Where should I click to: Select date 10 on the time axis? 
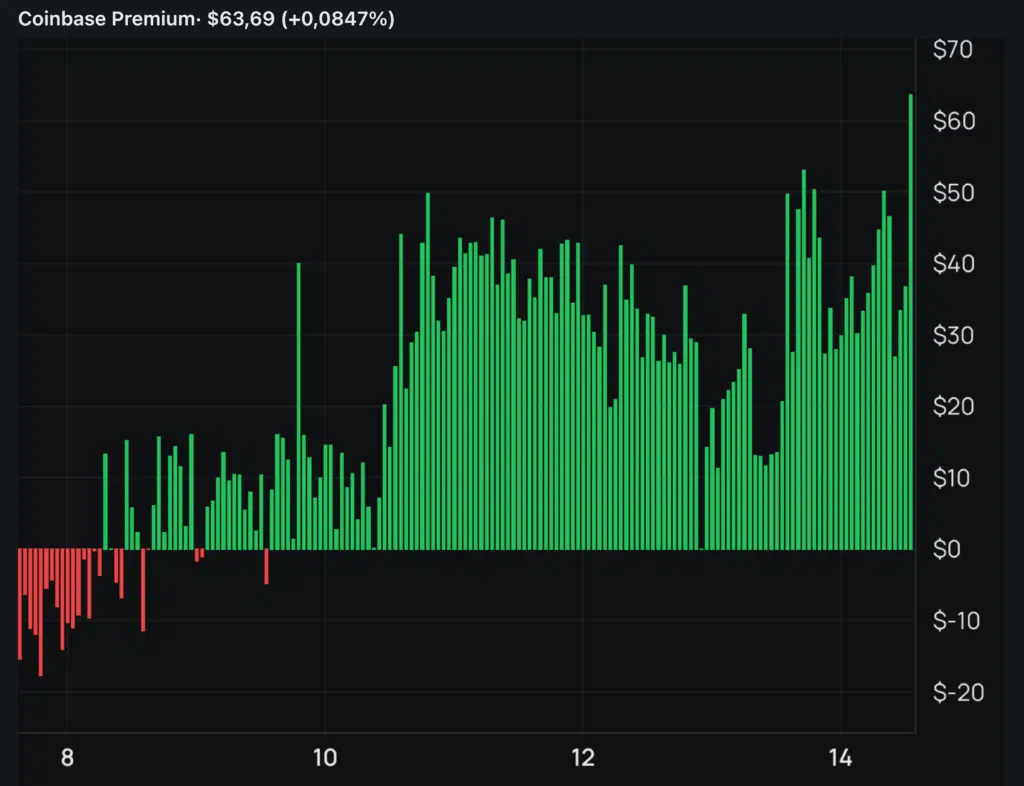pos(325,758)
